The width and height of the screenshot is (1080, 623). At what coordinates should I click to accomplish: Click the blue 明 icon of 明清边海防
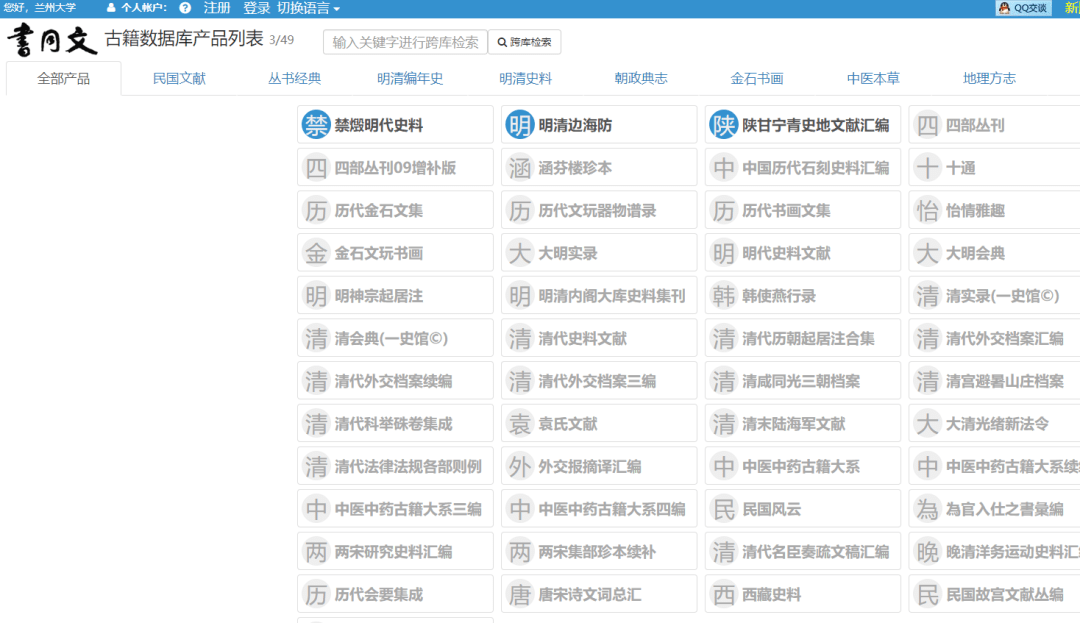(520, 125)
